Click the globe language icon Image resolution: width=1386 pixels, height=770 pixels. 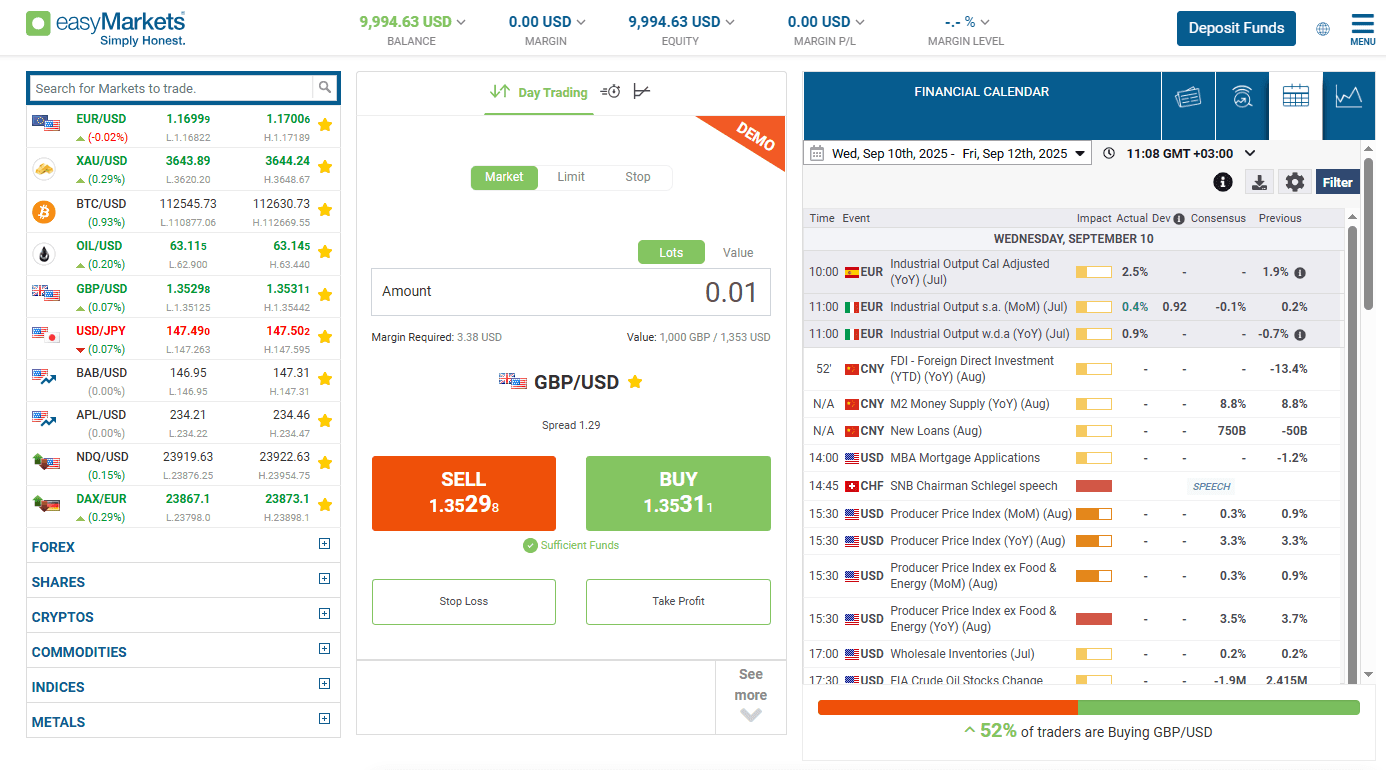click(1323, 29)
